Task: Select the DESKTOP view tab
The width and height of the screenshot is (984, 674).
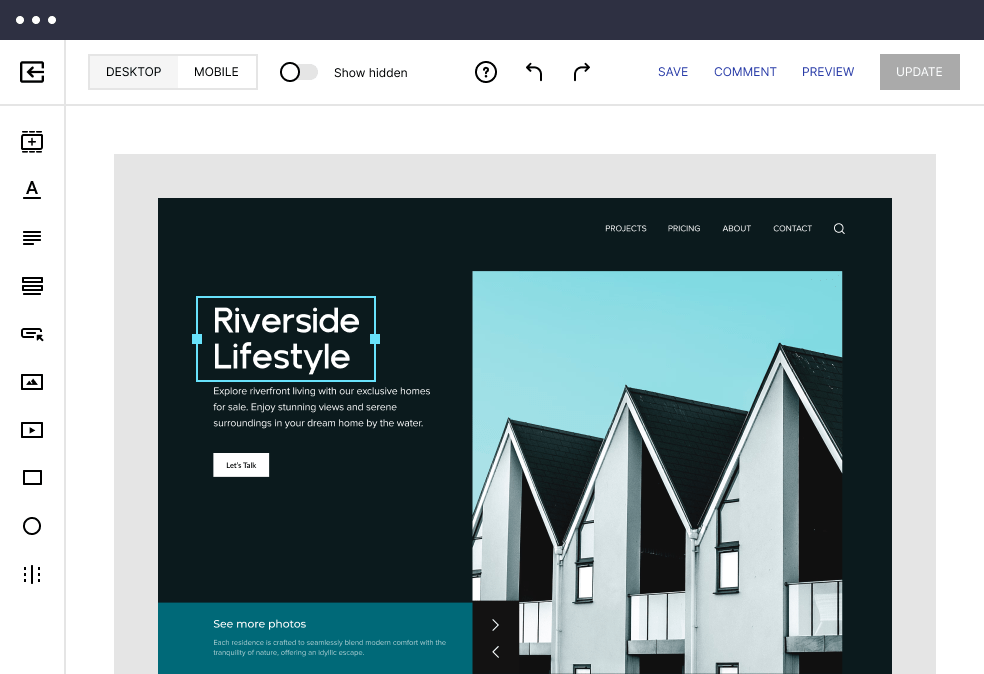Action: coord(133,71)
